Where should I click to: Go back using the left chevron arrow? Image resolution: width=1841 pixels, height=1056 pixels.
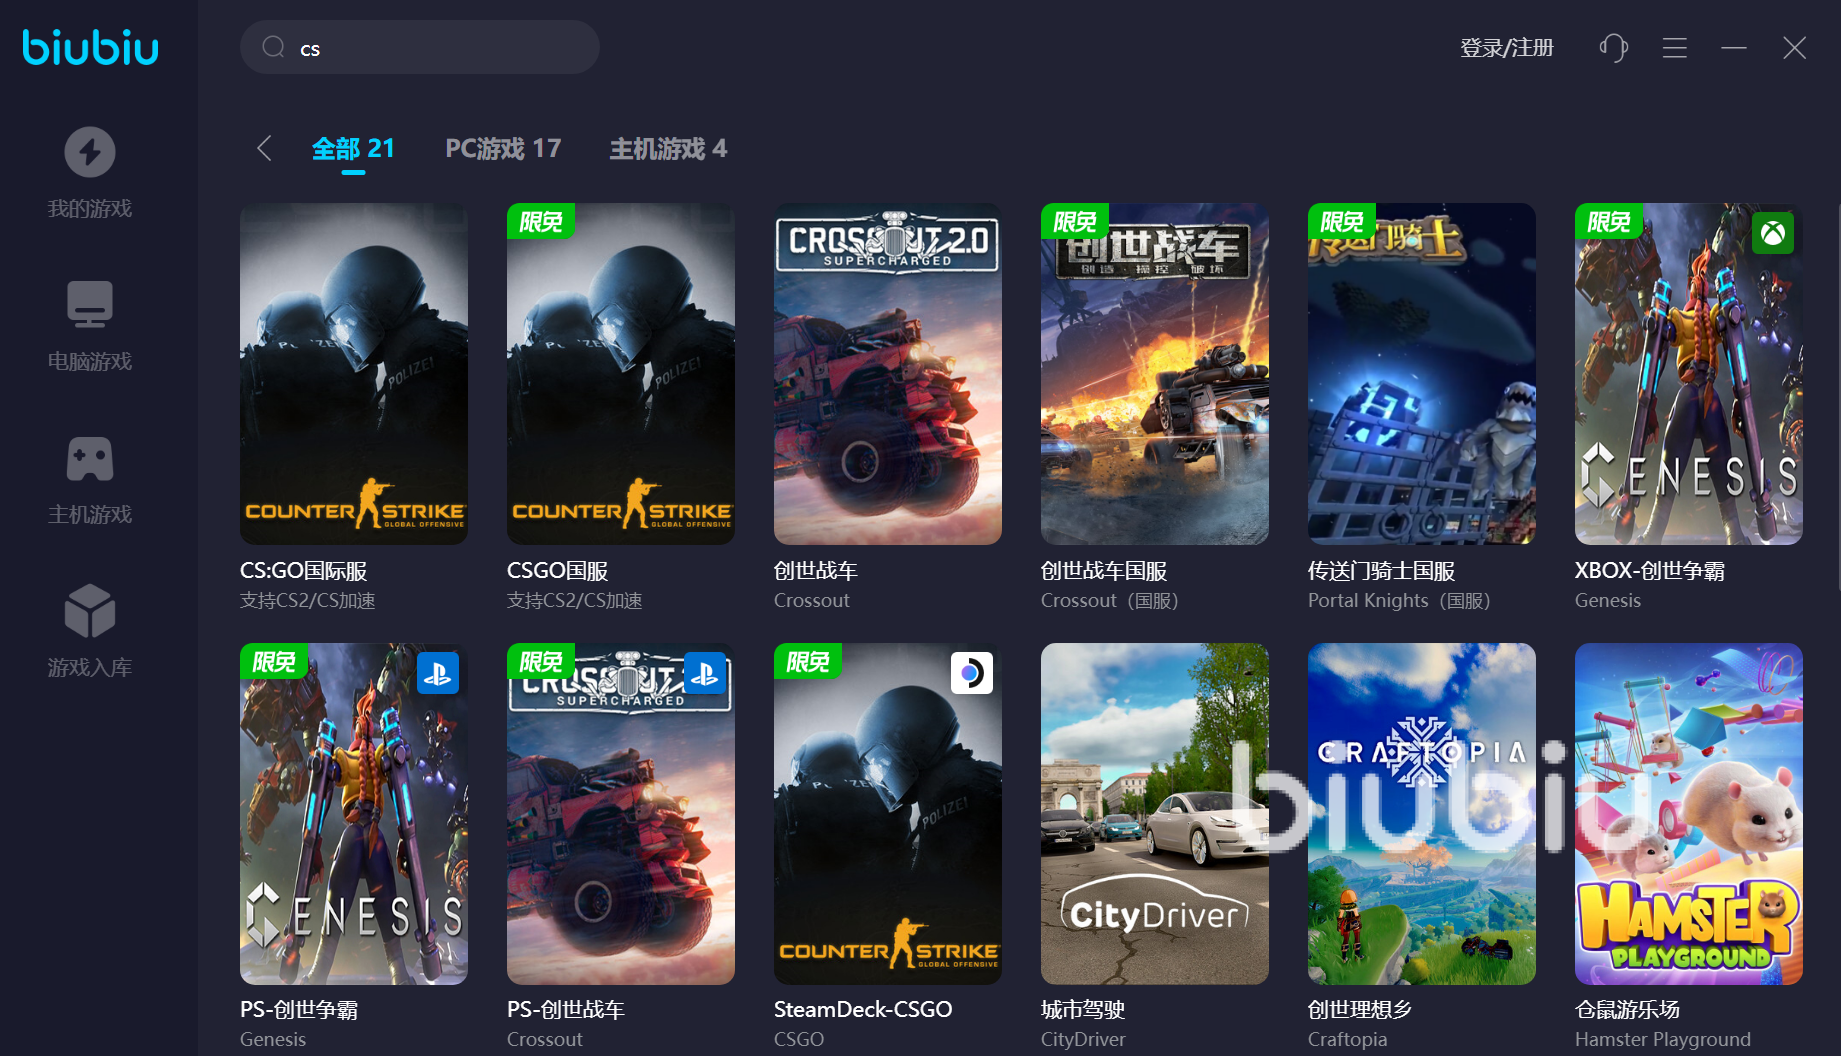(264, 149)
